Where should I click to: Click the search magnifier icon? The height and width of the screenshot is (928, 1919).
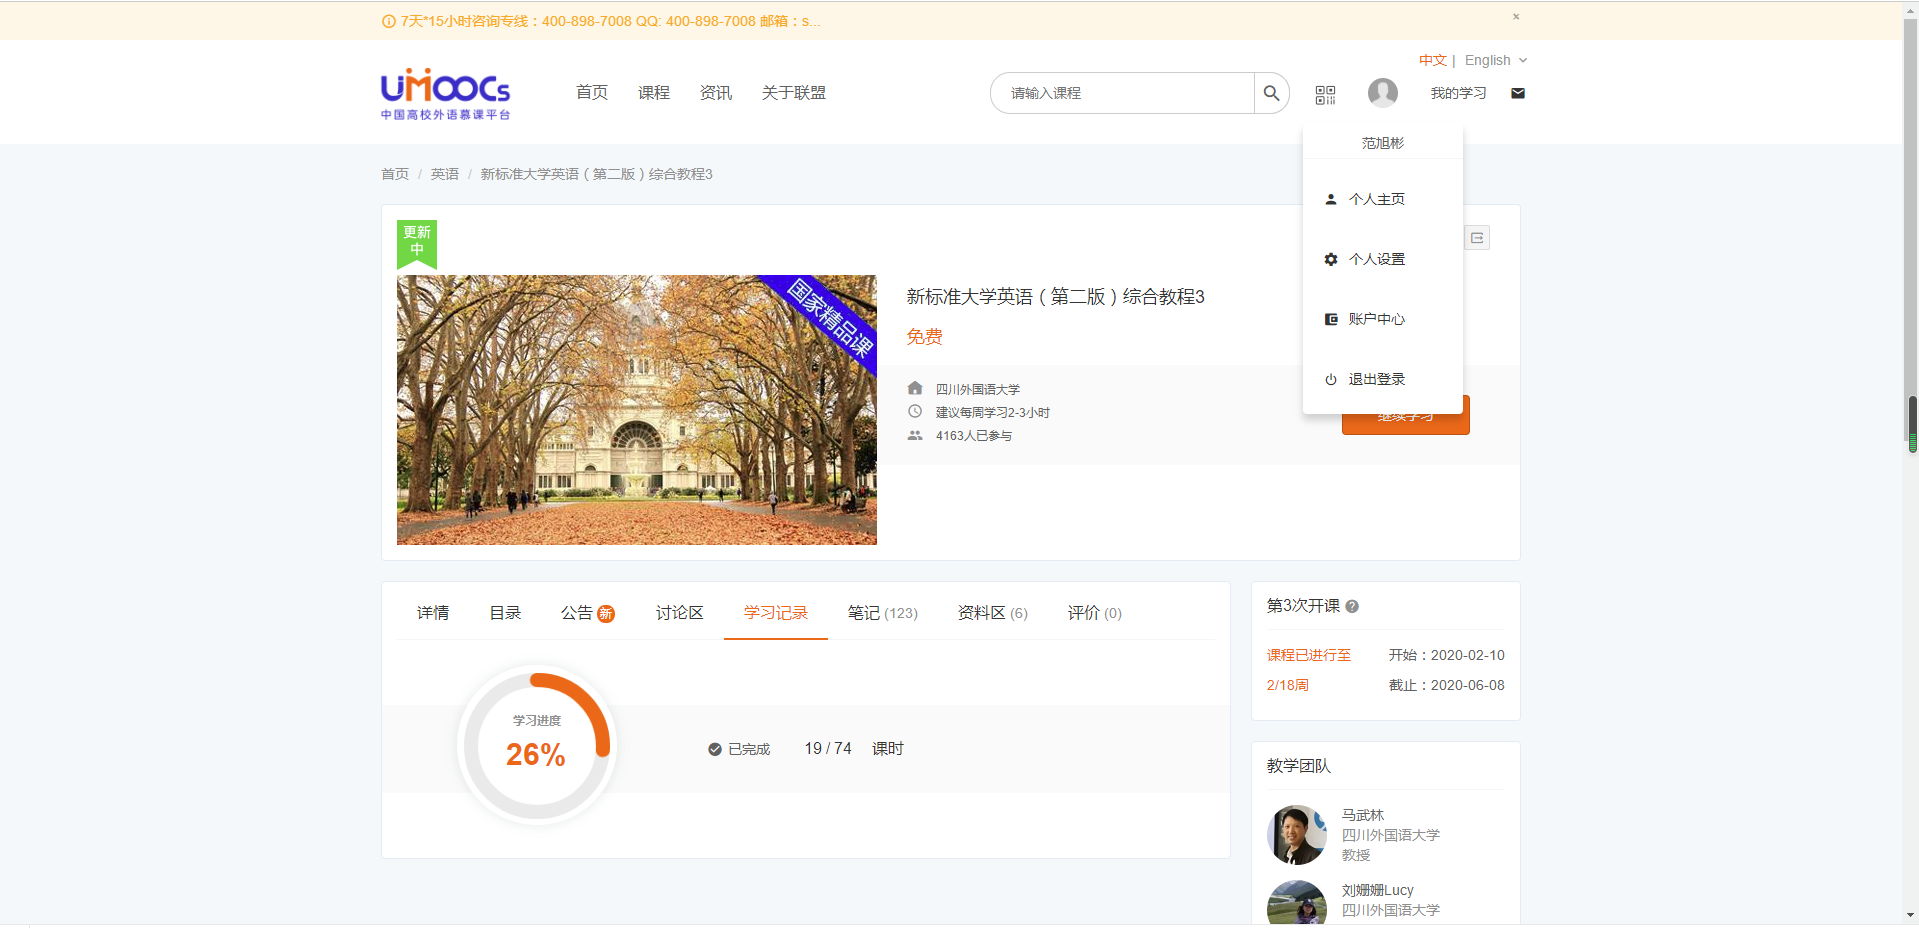1271,93
